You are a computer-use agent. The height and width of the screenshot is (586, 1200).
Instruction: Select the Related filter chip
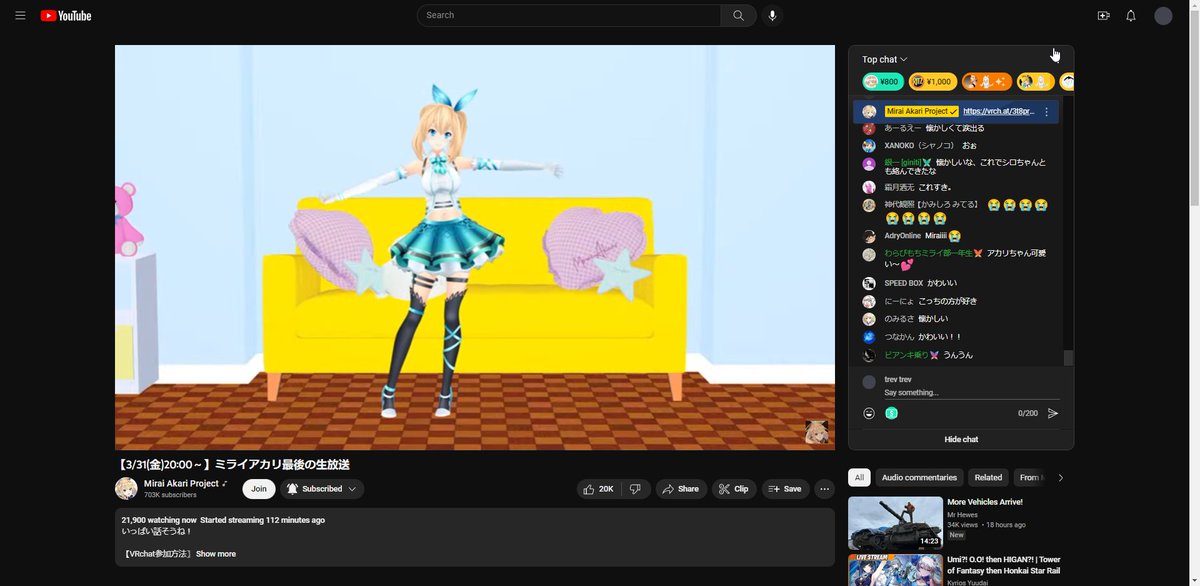click(988, 478)
